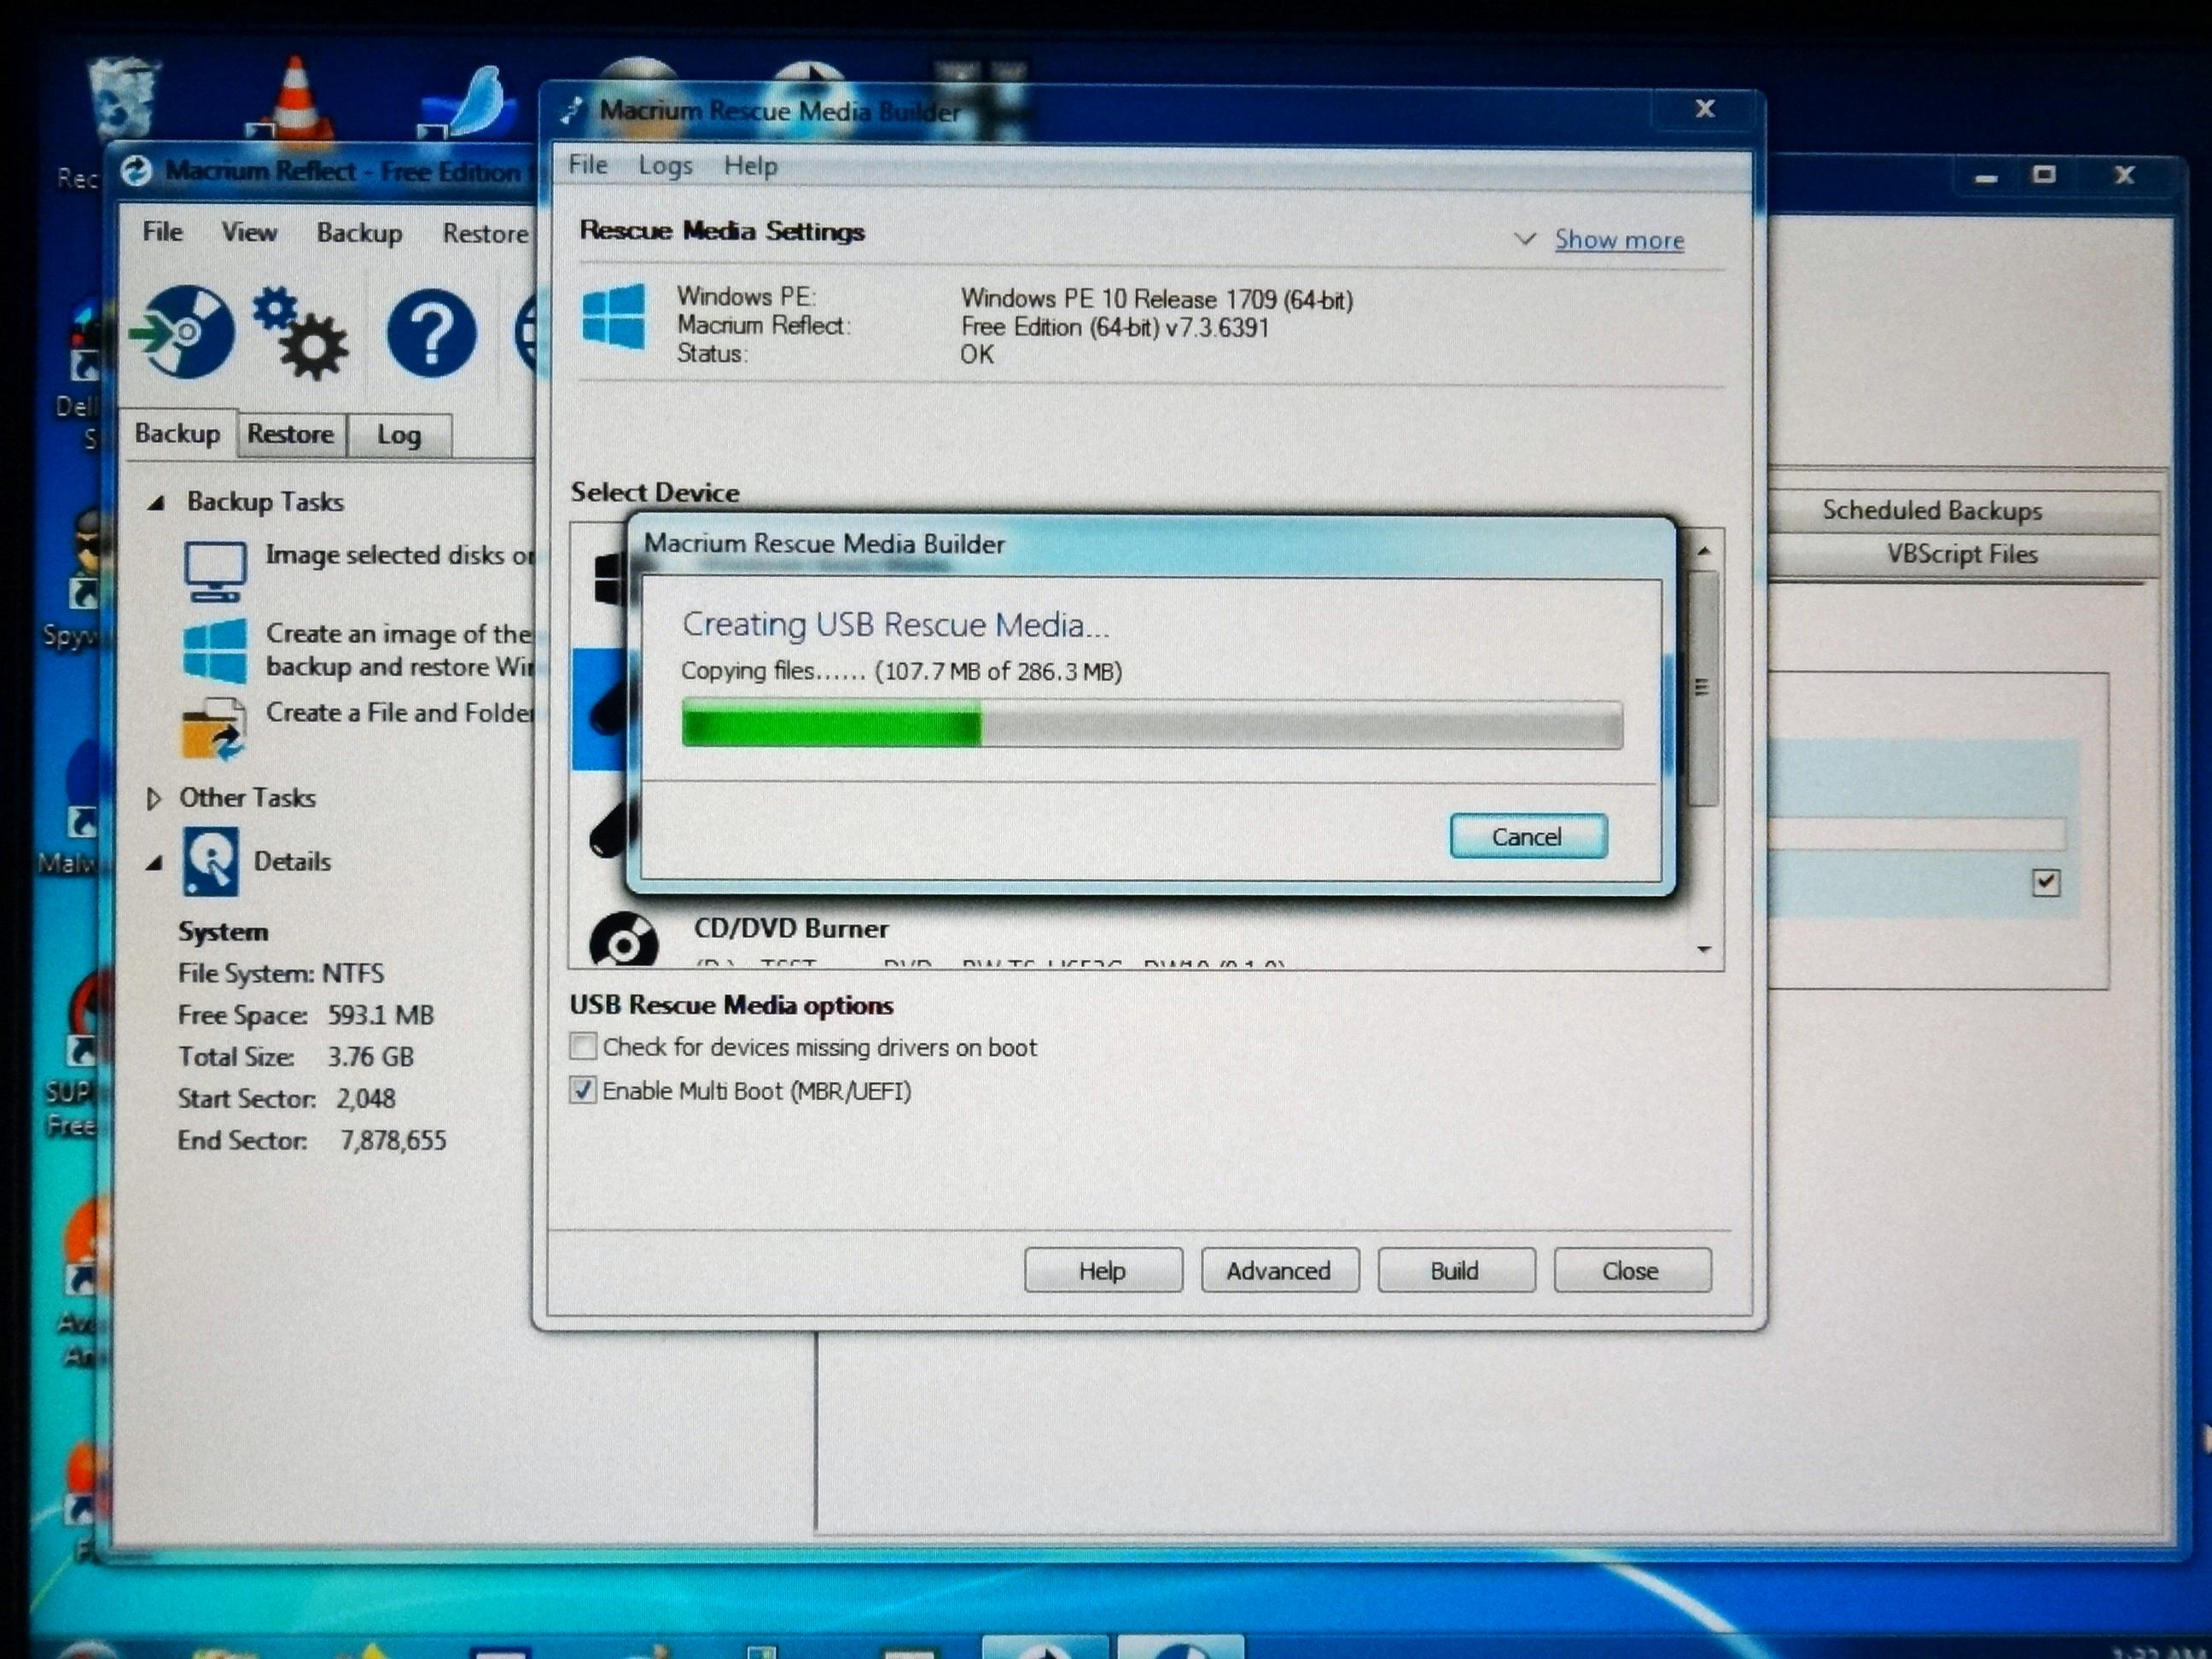Click Create a File and Folder backup link
Screen dimensions: 2212x1659
(400, 713)
